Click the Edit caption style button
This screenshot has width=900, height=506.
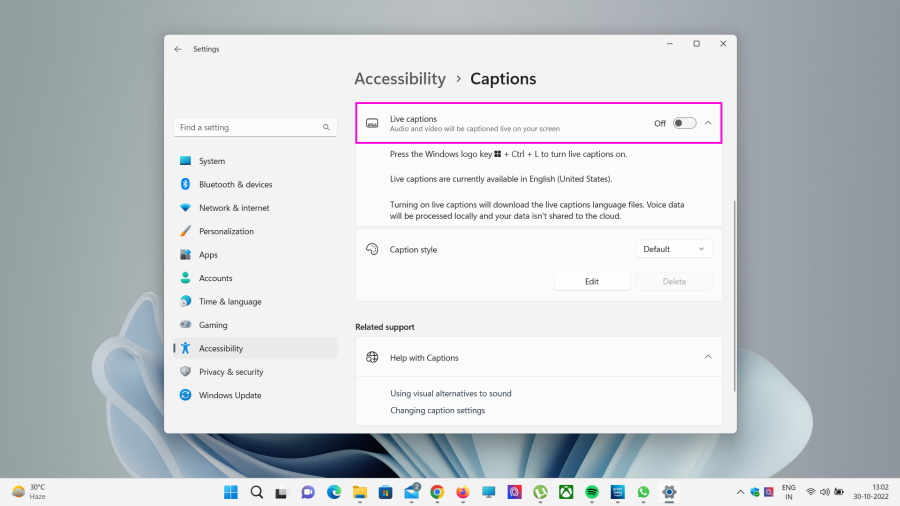pos(592,281)
